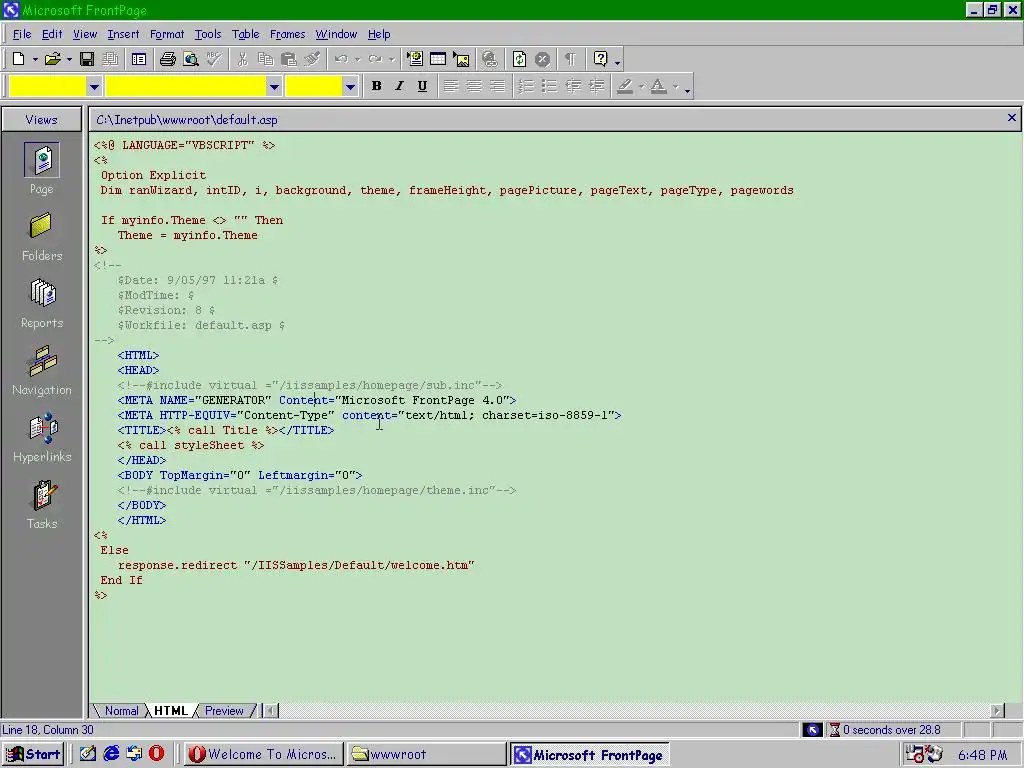1024x768 pixels.
Task: Click the Copy toolbar icon
Action: tap(266, 59)
